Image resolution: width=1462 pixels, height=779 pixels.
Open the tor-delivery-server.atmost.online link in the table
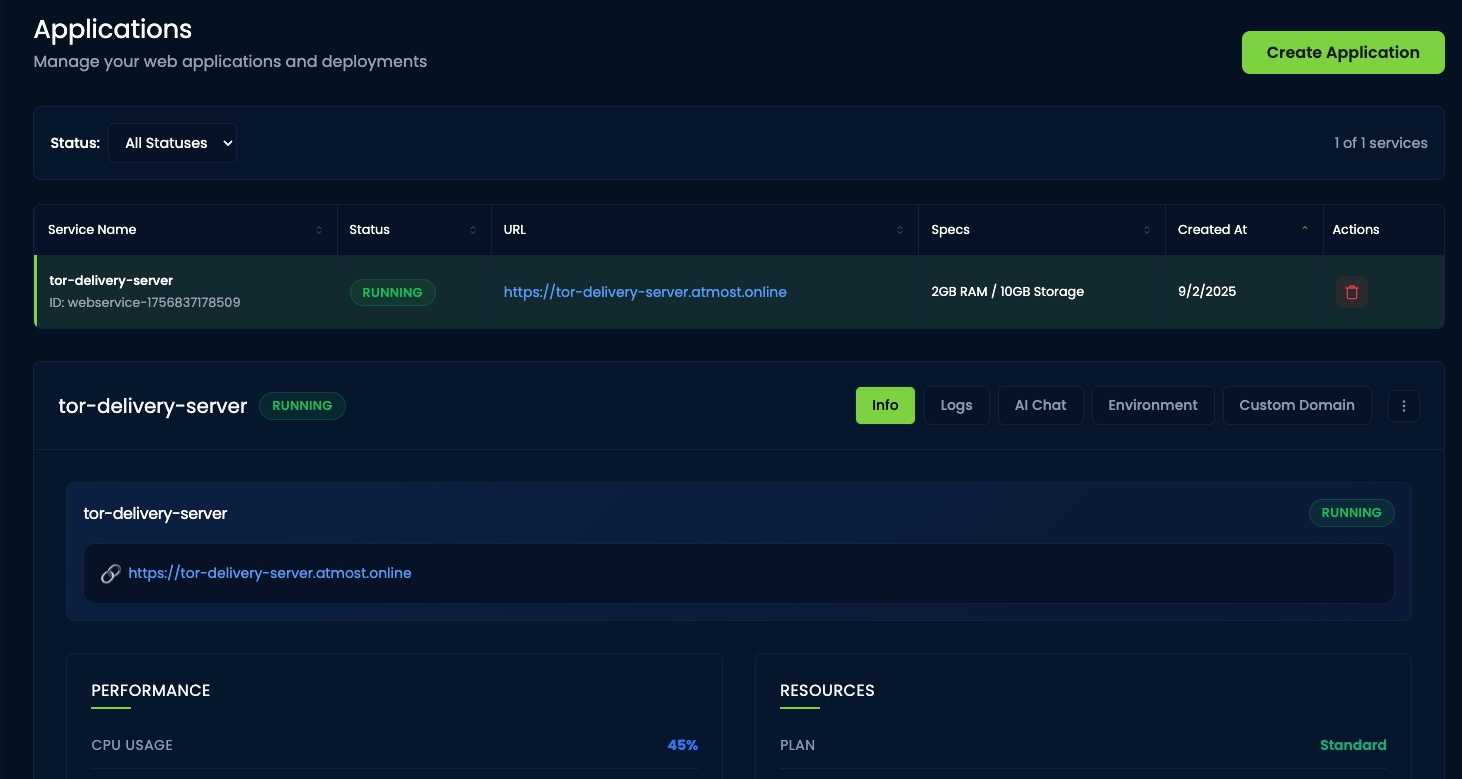pos(645,292)
